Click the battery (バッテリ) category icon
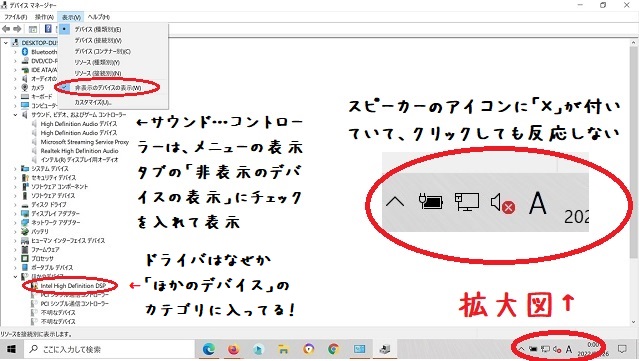 pos(25,231)
